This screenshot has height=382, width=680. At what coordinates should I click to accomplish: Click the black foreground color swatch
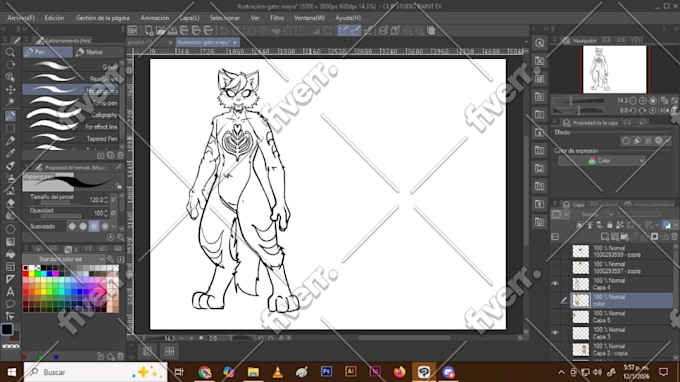(7, 329)
